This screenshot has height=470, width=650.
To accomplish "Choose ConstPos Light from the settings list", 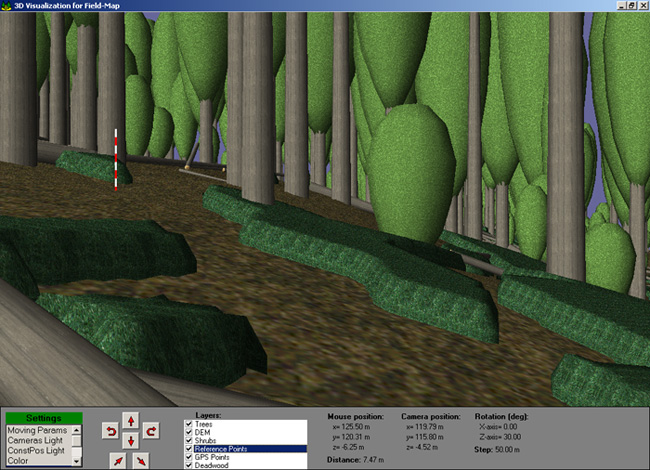I will [x=35, y=451].
